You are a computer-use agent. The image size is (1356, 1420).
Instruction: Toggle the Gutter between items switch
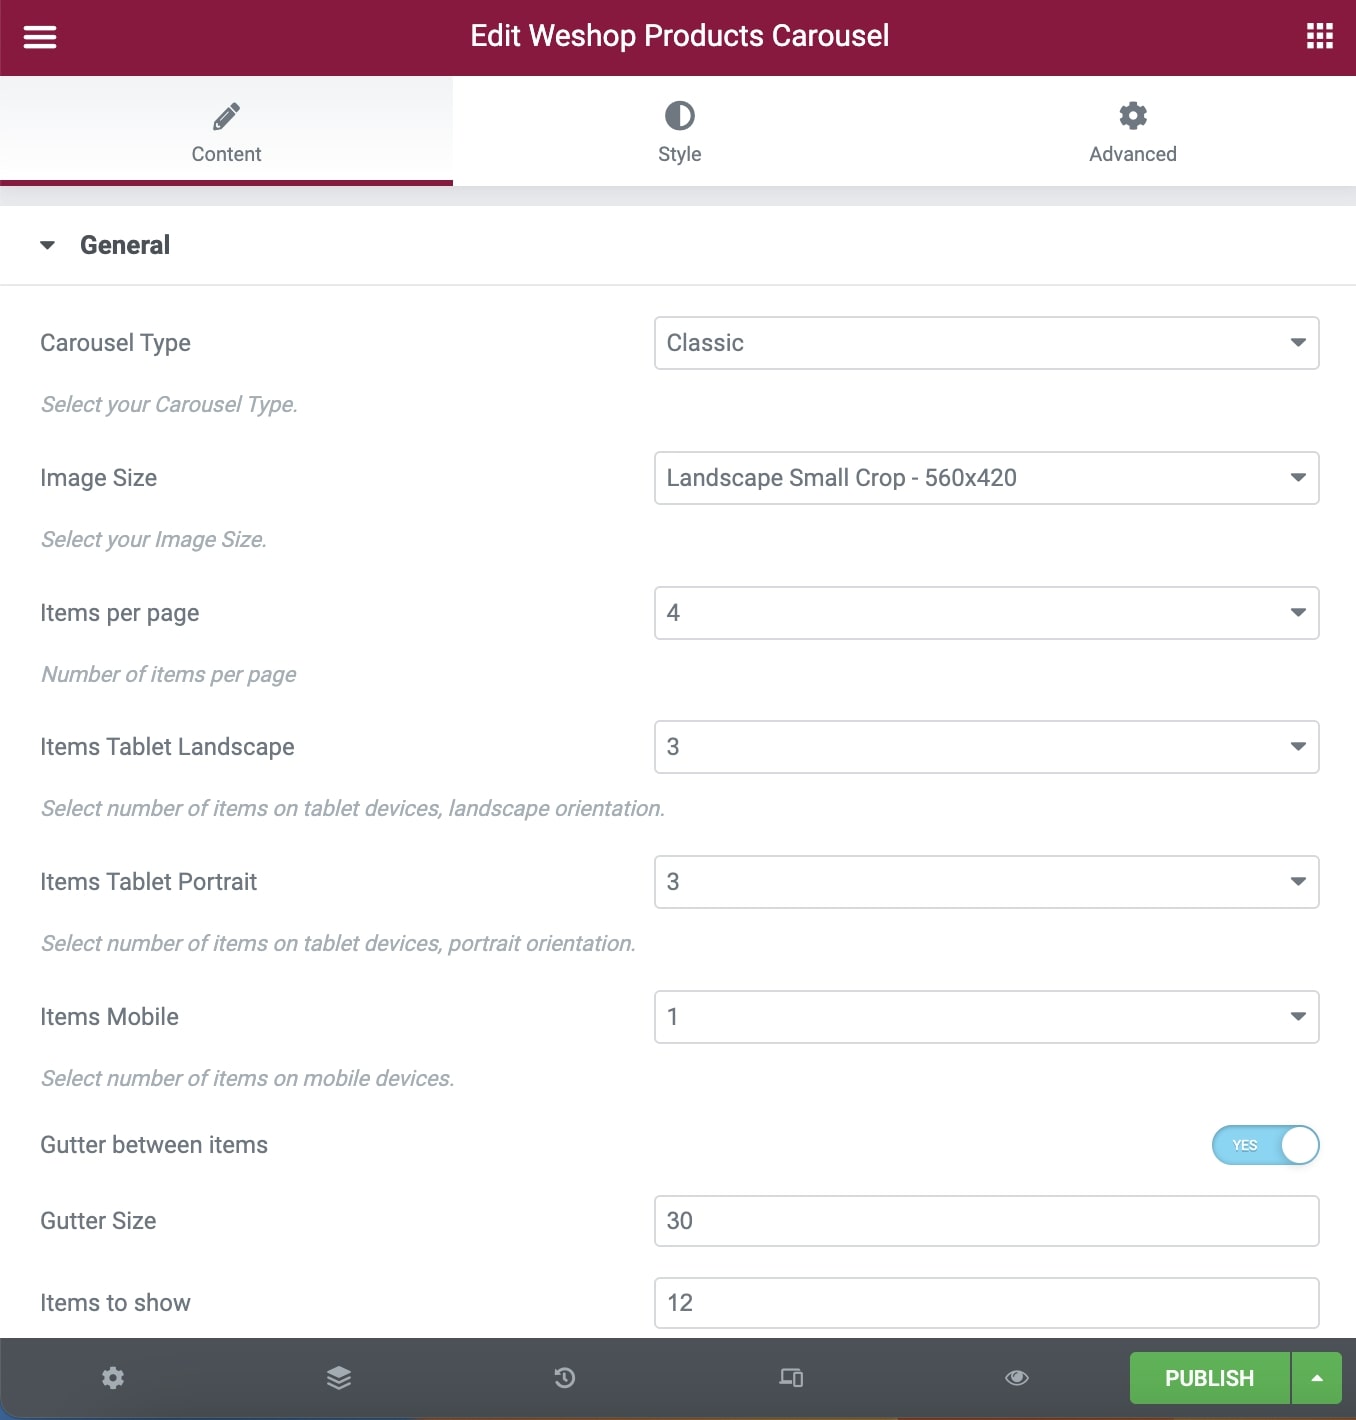[1266, 1145]
